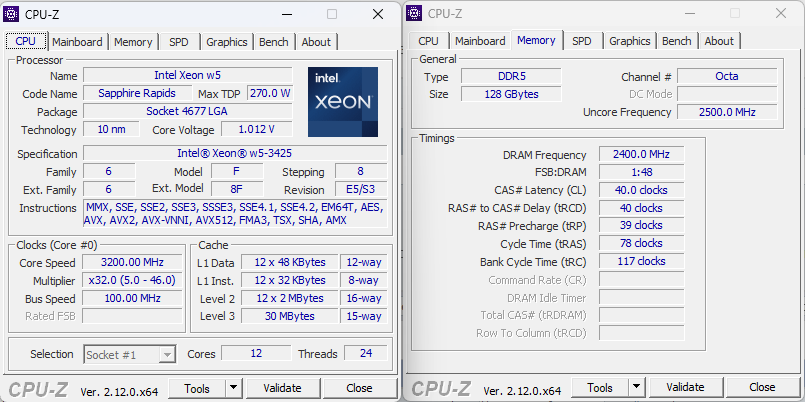Open SPD tab in right CPU-Z window
805x402 pixels.
tap(582, 41)
